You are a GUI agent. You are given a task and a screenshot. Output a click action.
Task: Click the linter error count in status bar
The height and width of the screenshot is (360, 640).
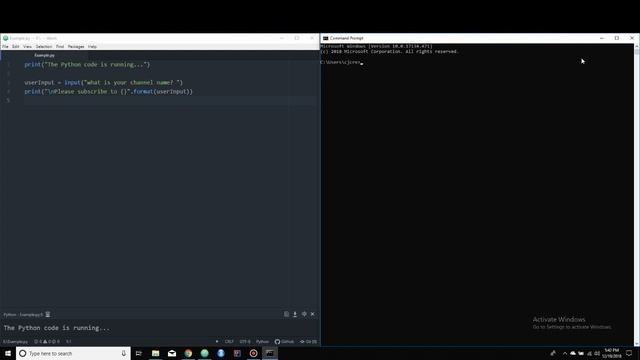(38, 342)
